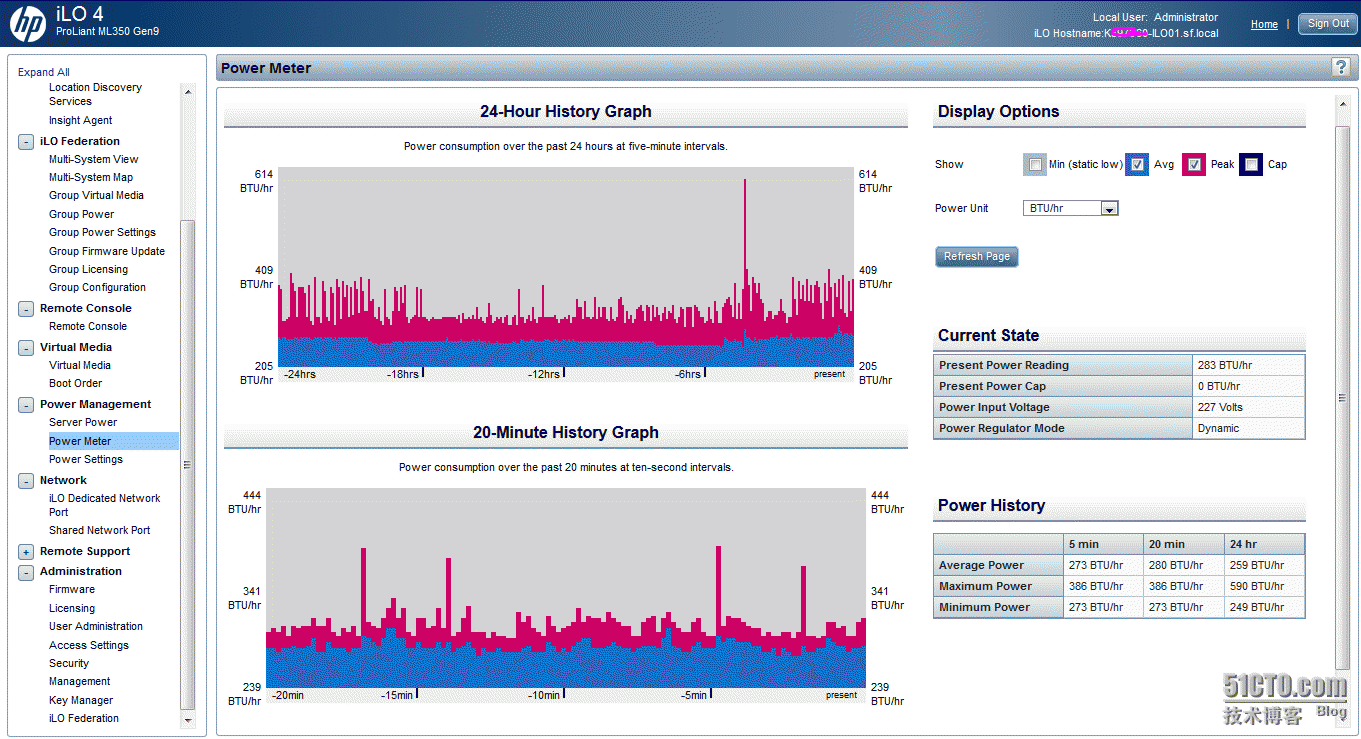Collapse the Power Management section
Screen dimensions: 1361x739
(26, 405)
